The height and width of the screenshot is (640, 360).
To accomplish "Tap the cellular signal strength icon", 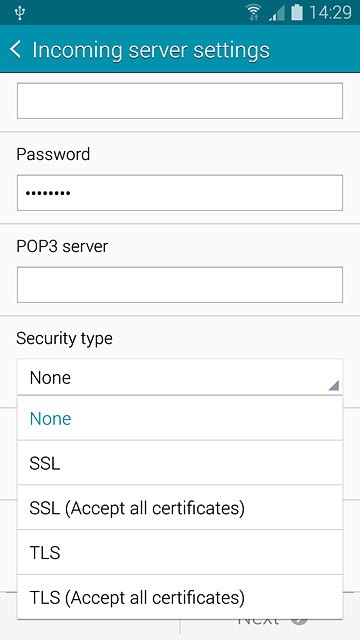I will 277,13.
